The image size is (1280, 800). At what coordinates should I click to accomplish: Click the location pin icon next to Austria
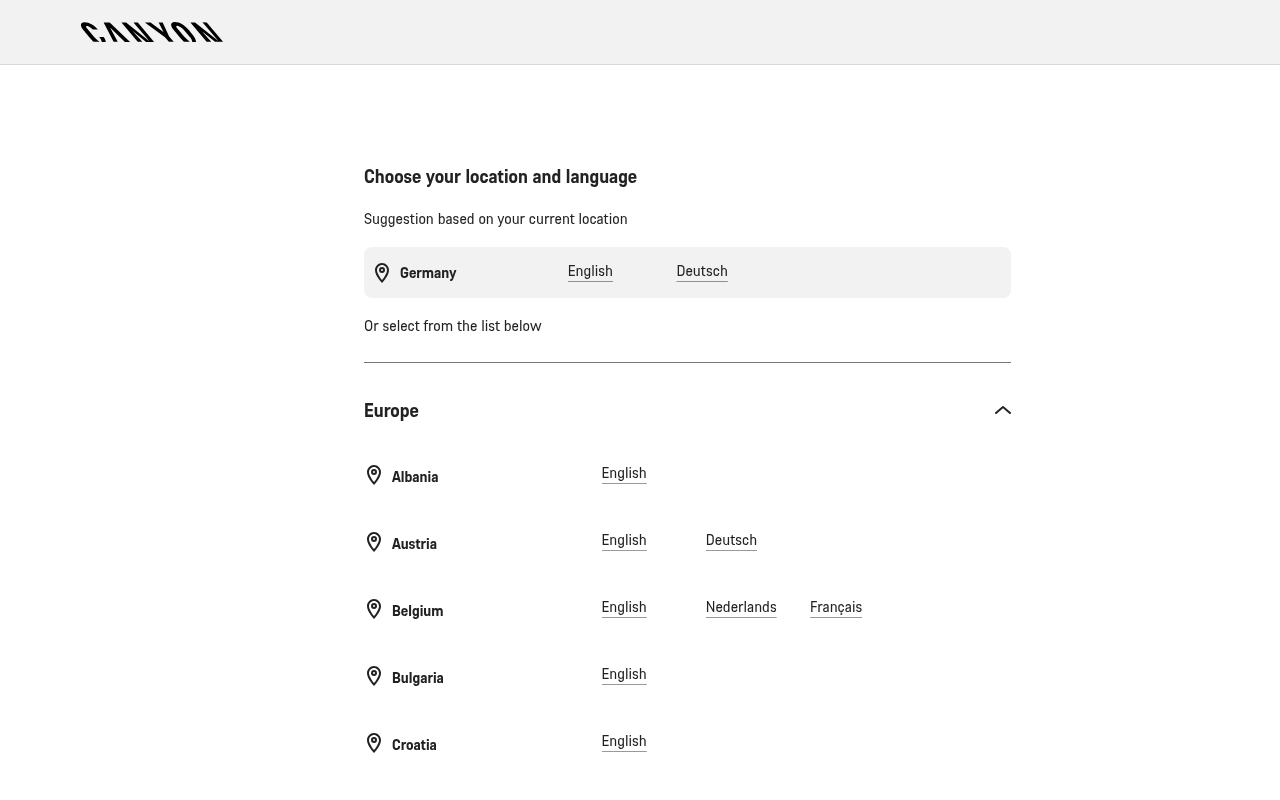coord(374,542)
